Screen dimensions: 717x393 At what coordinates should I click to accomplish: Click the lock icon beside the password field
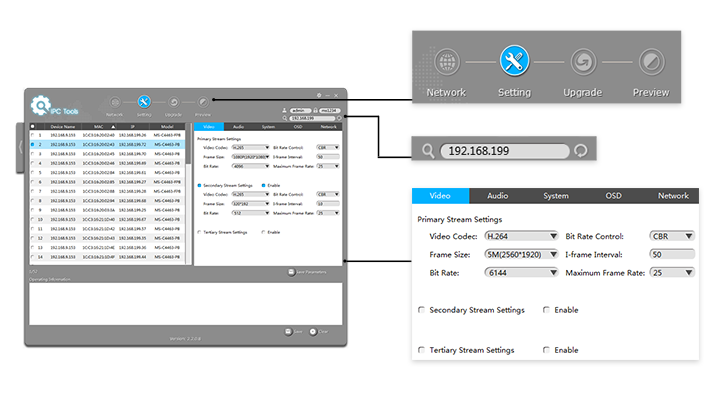tap(315, 110)
